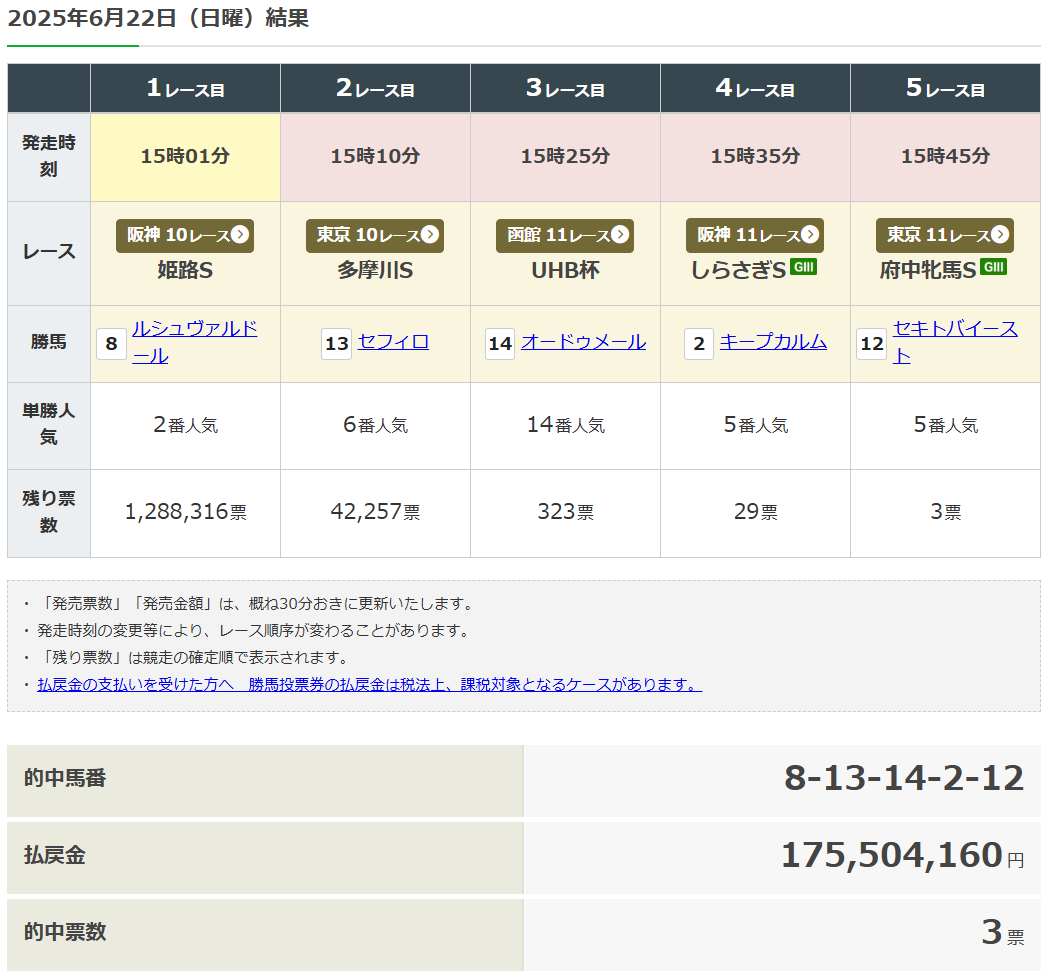Click the しらさぎS race name
This screenshot has width=1044, height=977.
(738, 270)
